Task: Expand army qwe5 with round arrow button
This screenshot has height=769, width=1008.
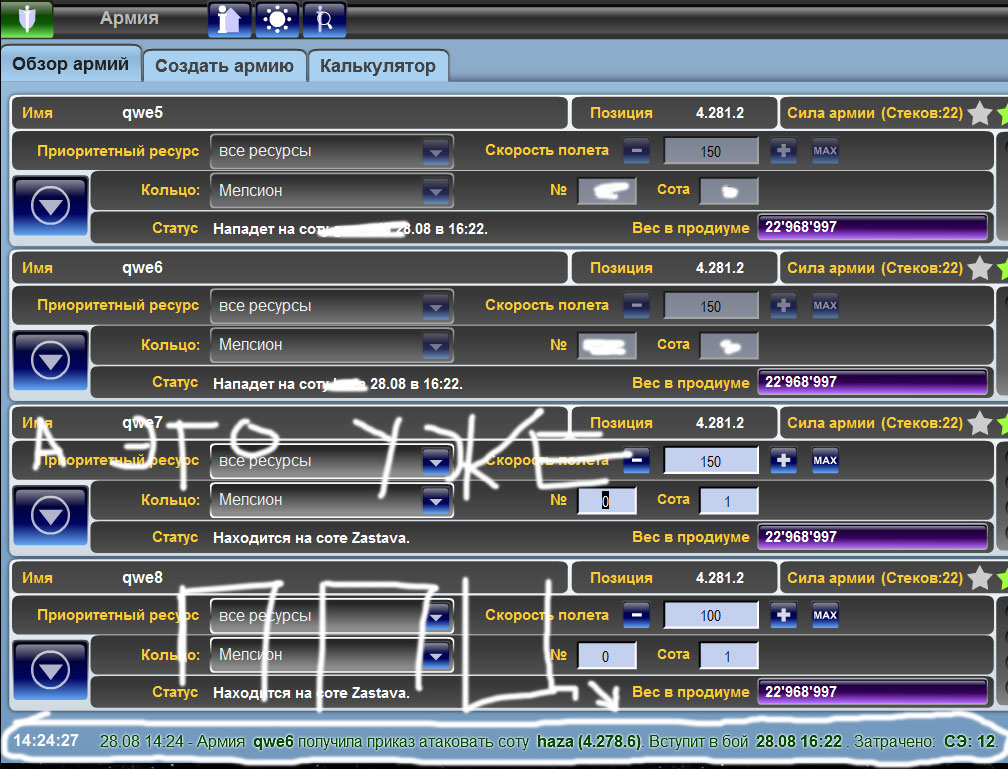Action: tap(50, 207)
